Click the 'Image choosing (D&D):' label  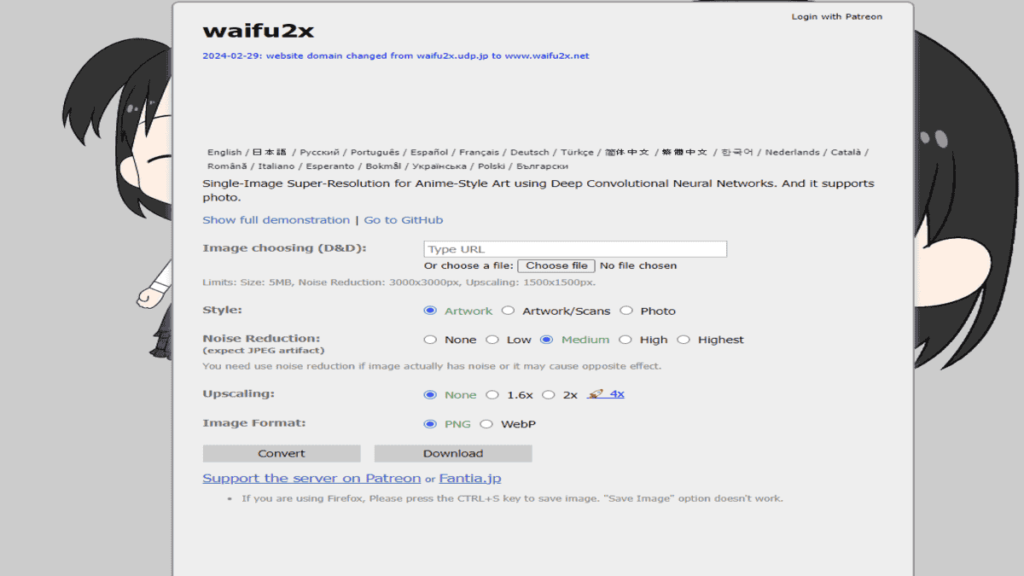coord(285,248)
